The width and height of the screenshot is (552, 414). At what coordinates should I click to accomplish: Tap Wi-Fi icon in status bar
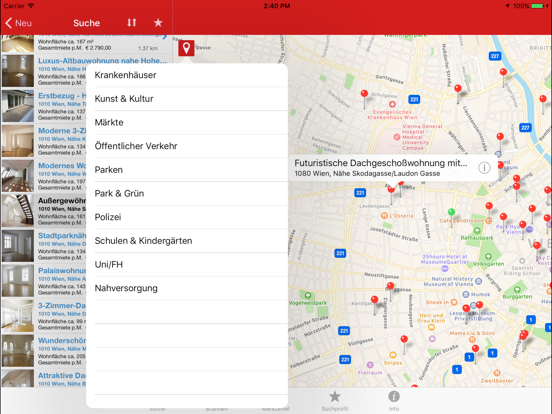(31, 6)
